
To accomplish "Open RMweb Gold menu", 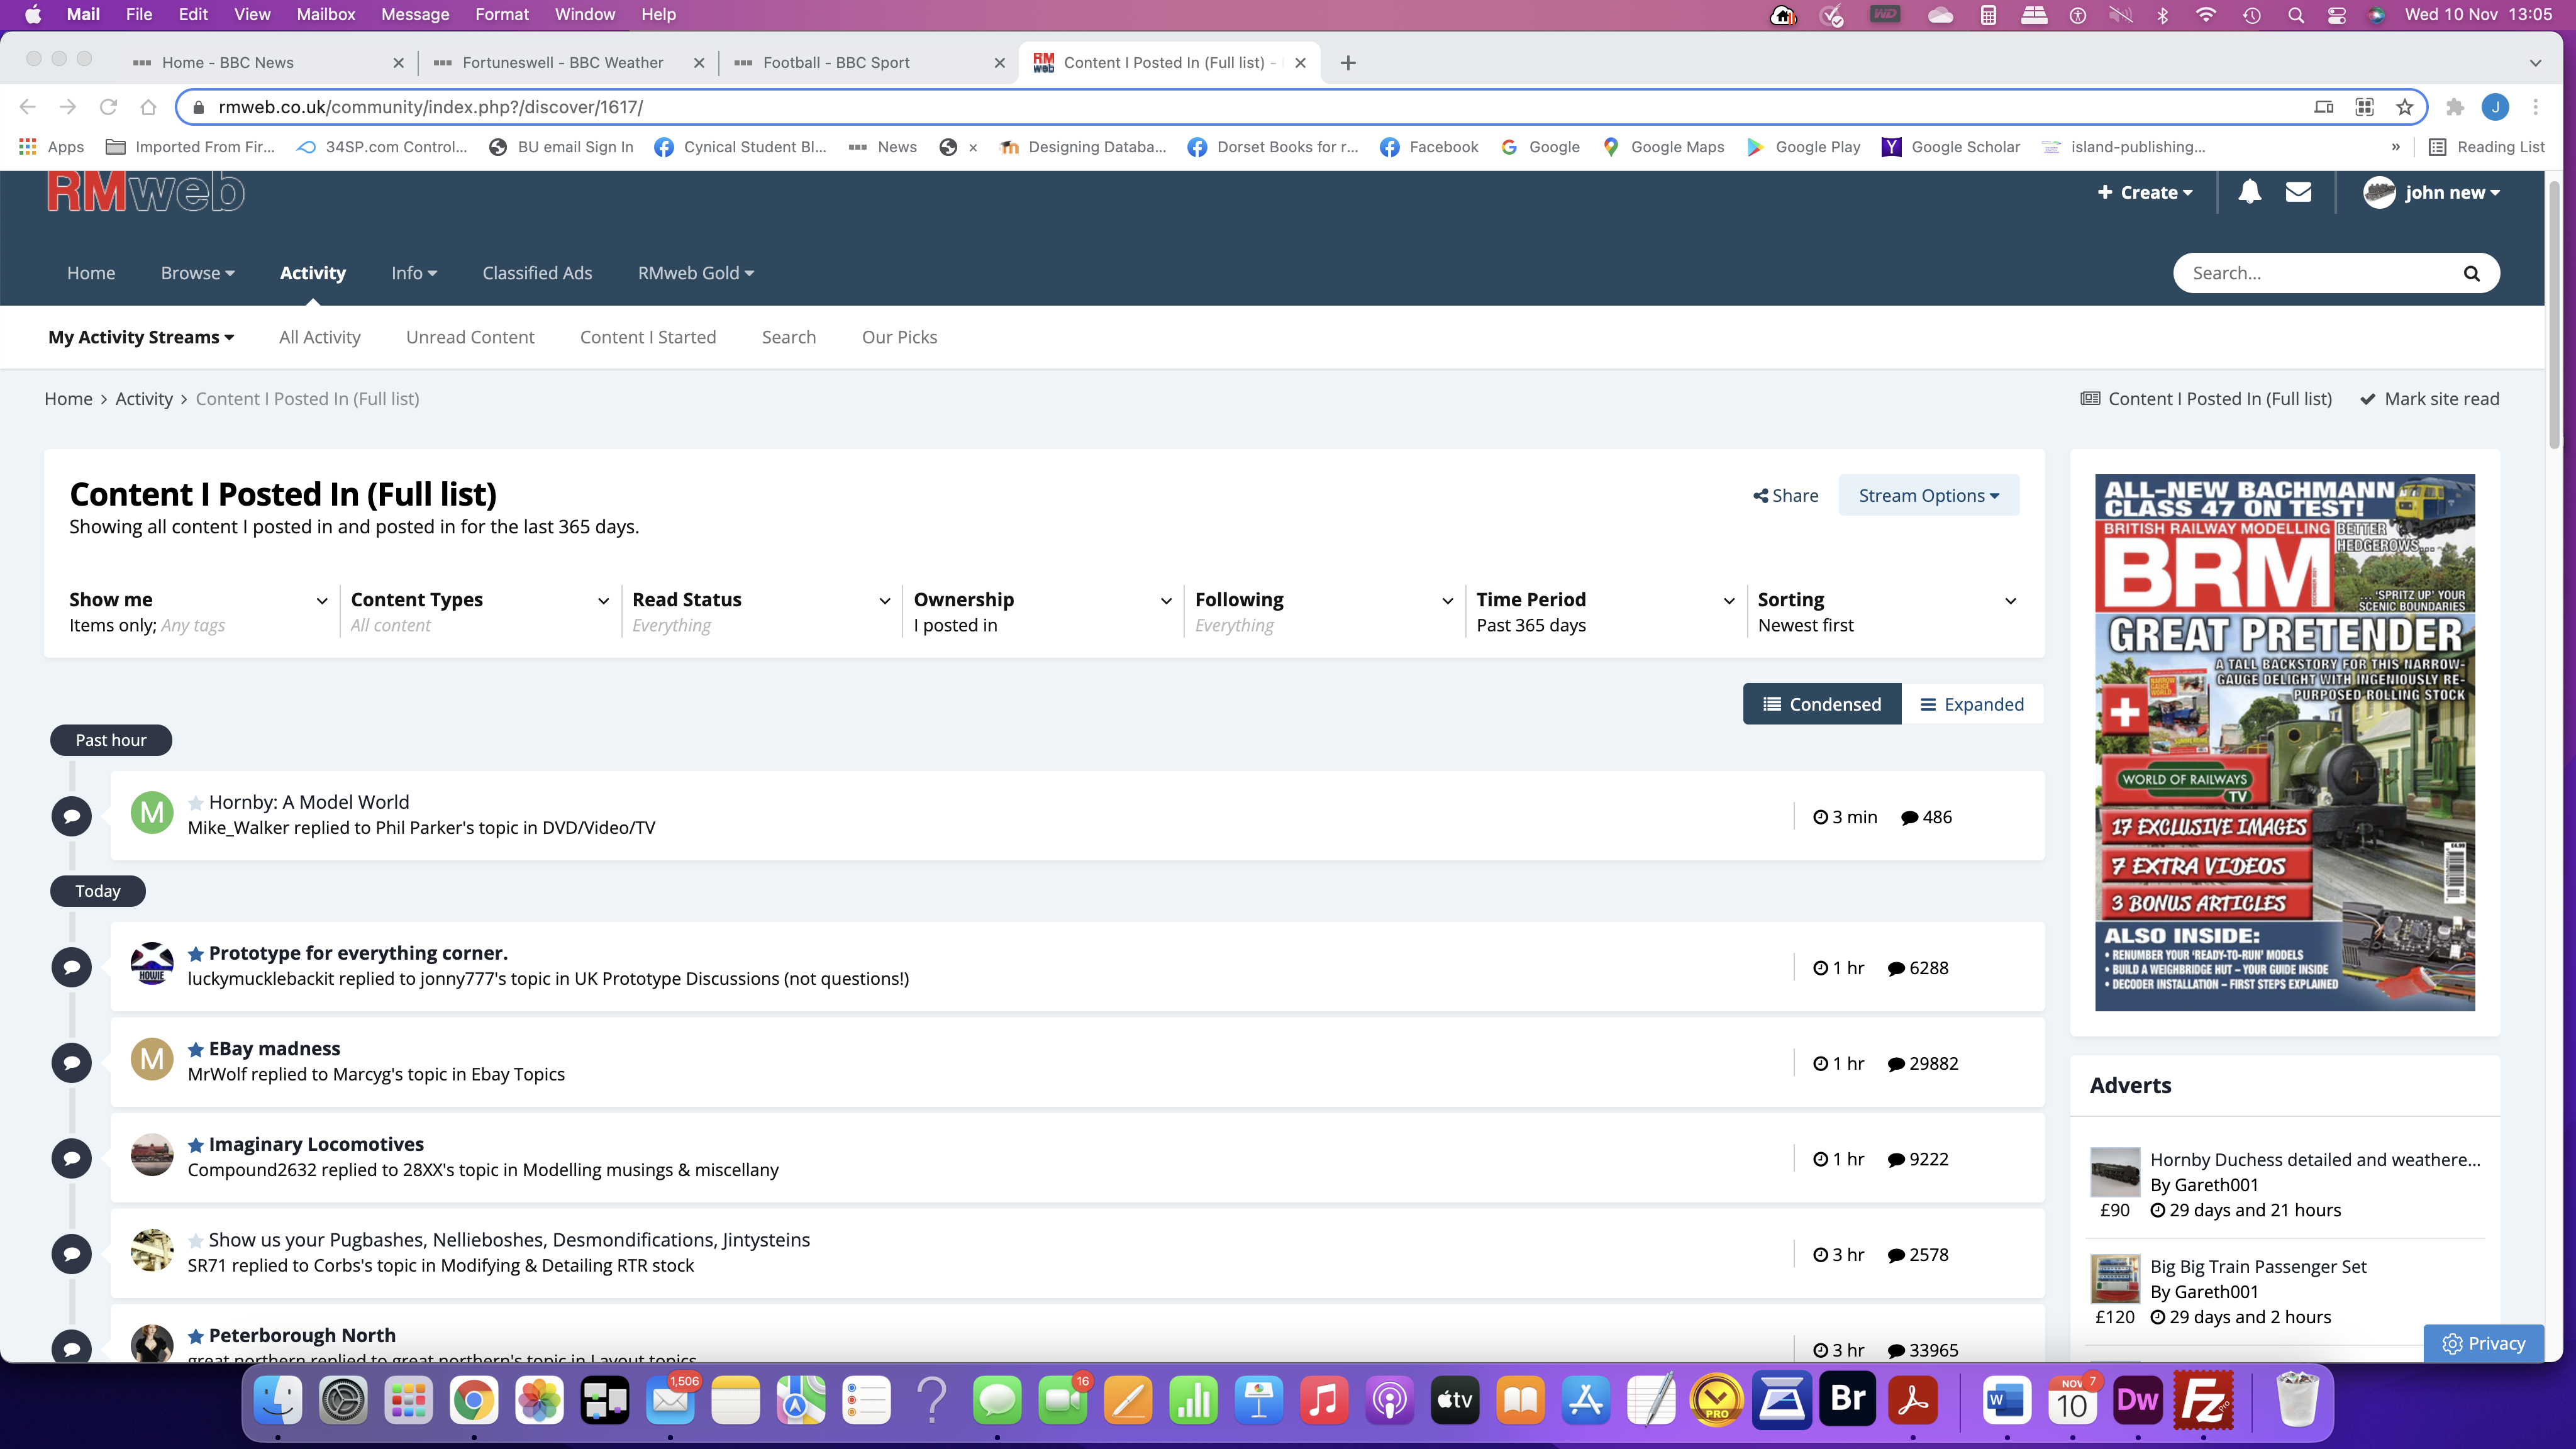I will click(696, 273).
